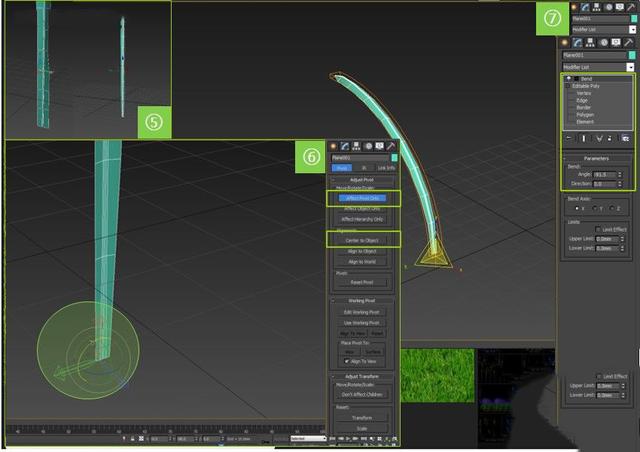Click Reset Pivot button
This screenshot has width=640, height=452.
click(x=362, y=282)
